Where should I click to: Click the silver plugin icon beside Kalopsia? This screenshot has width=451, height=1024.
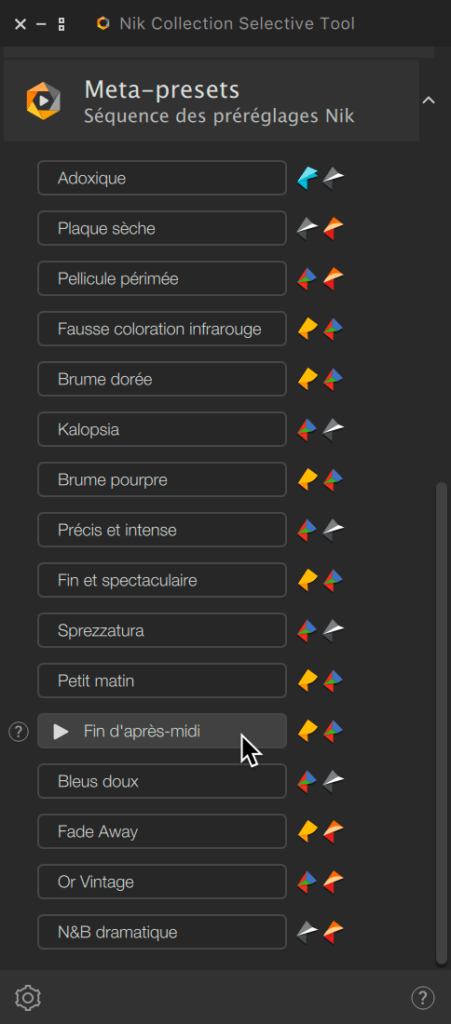point(334,429)
